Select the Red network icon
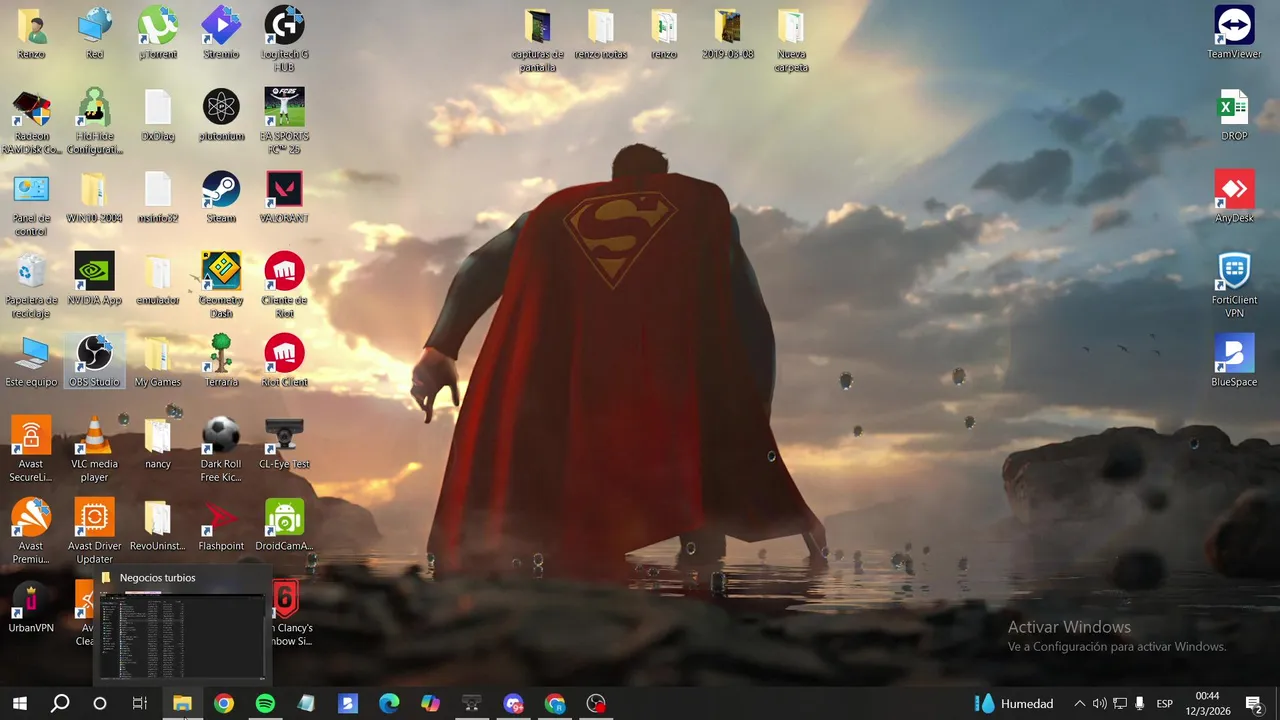Screen dimensions: 1280x720 [95, 33]
